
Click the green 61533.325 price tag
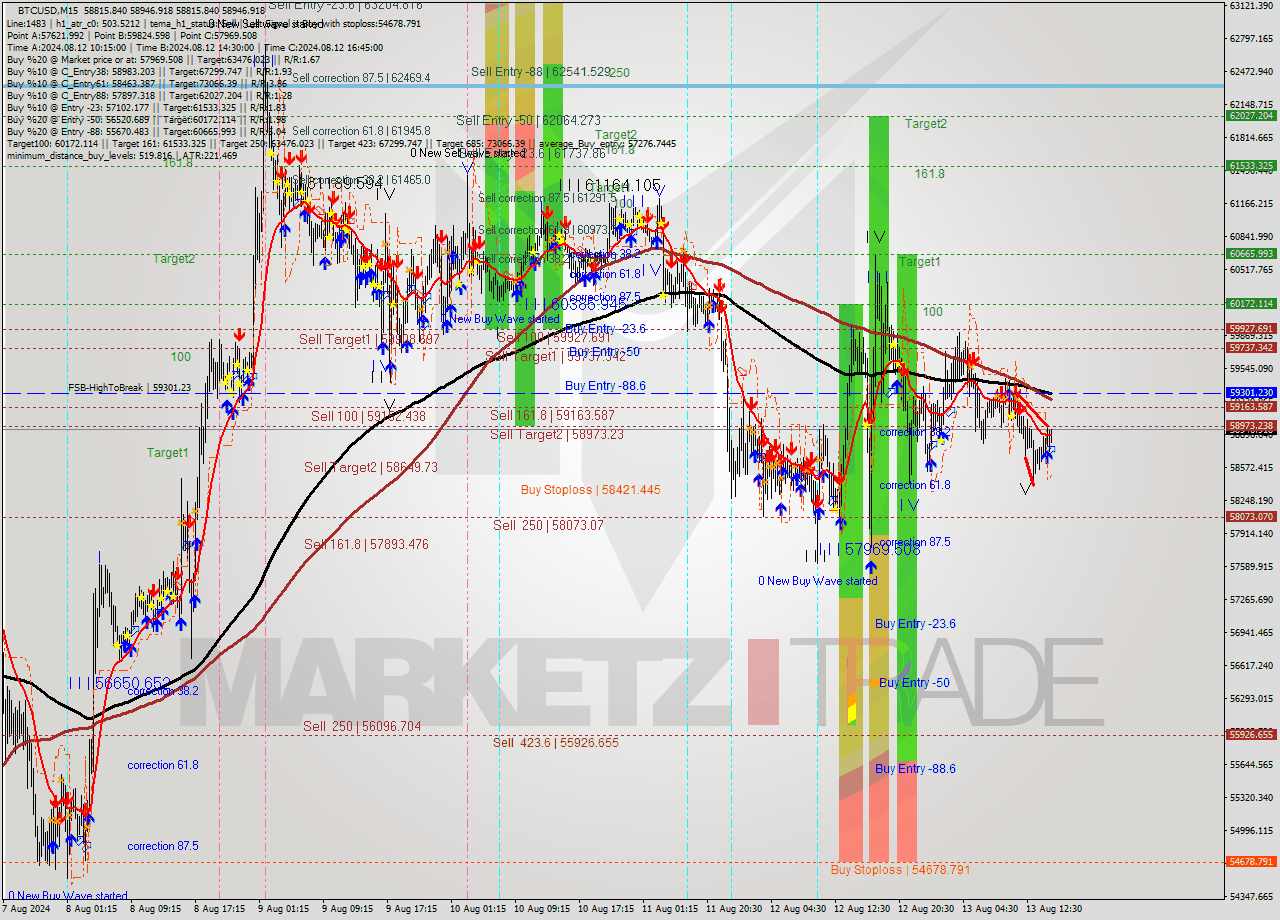tap(1250, 165)
